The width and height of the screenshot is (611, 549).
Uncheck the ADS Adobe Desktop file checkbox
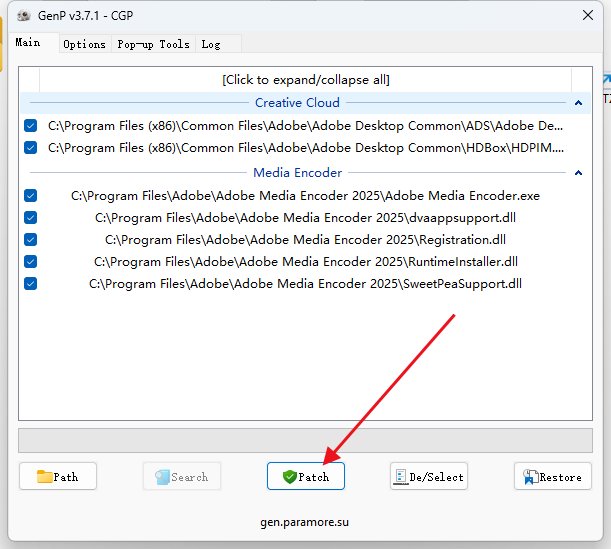[x=30, y=125]
